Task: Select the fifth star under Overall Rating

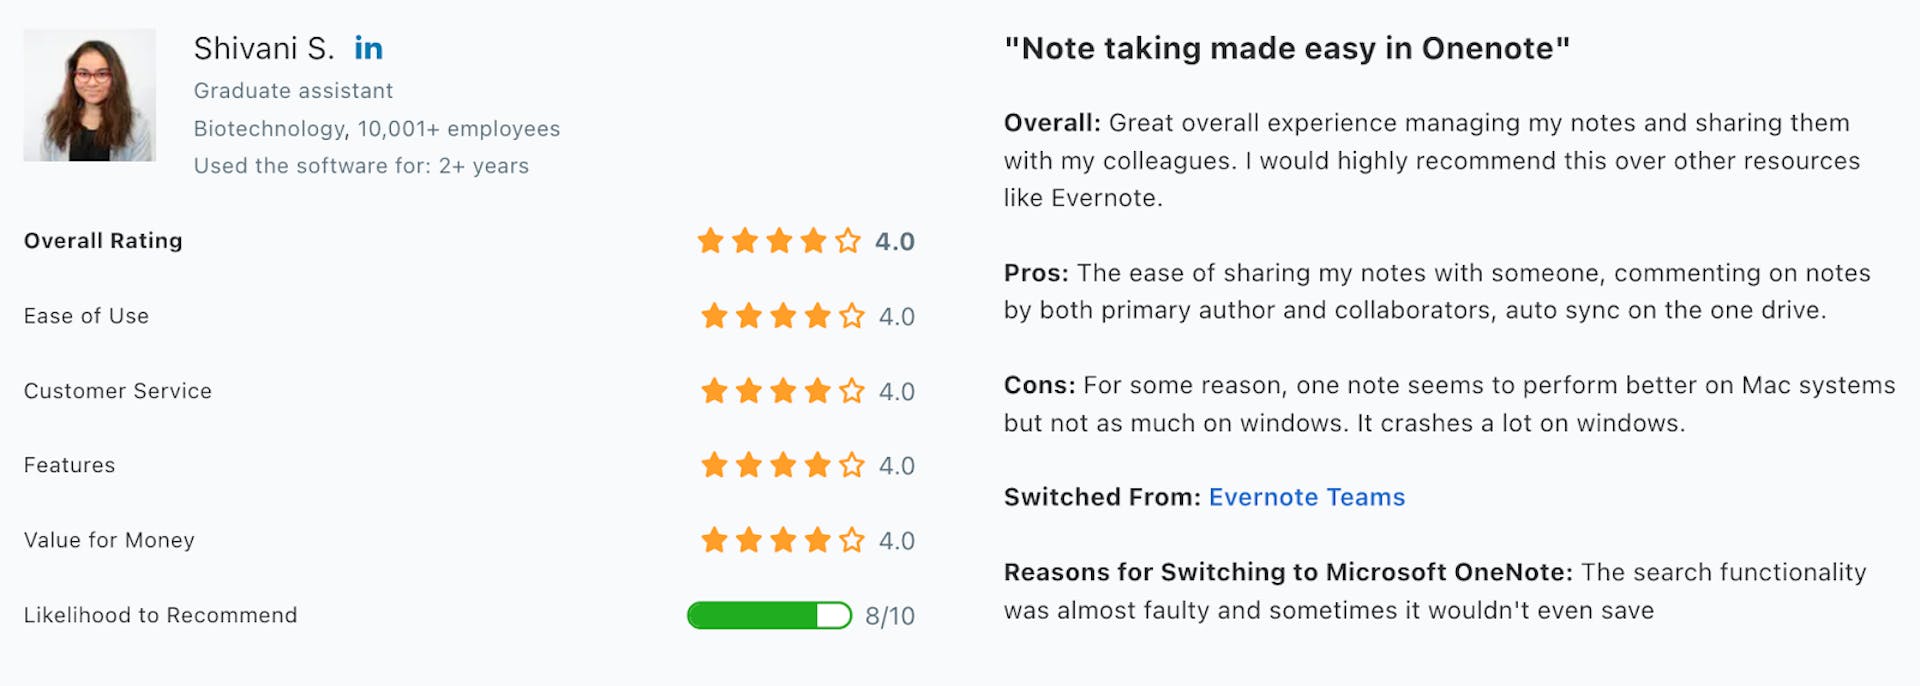Action: 848,240
